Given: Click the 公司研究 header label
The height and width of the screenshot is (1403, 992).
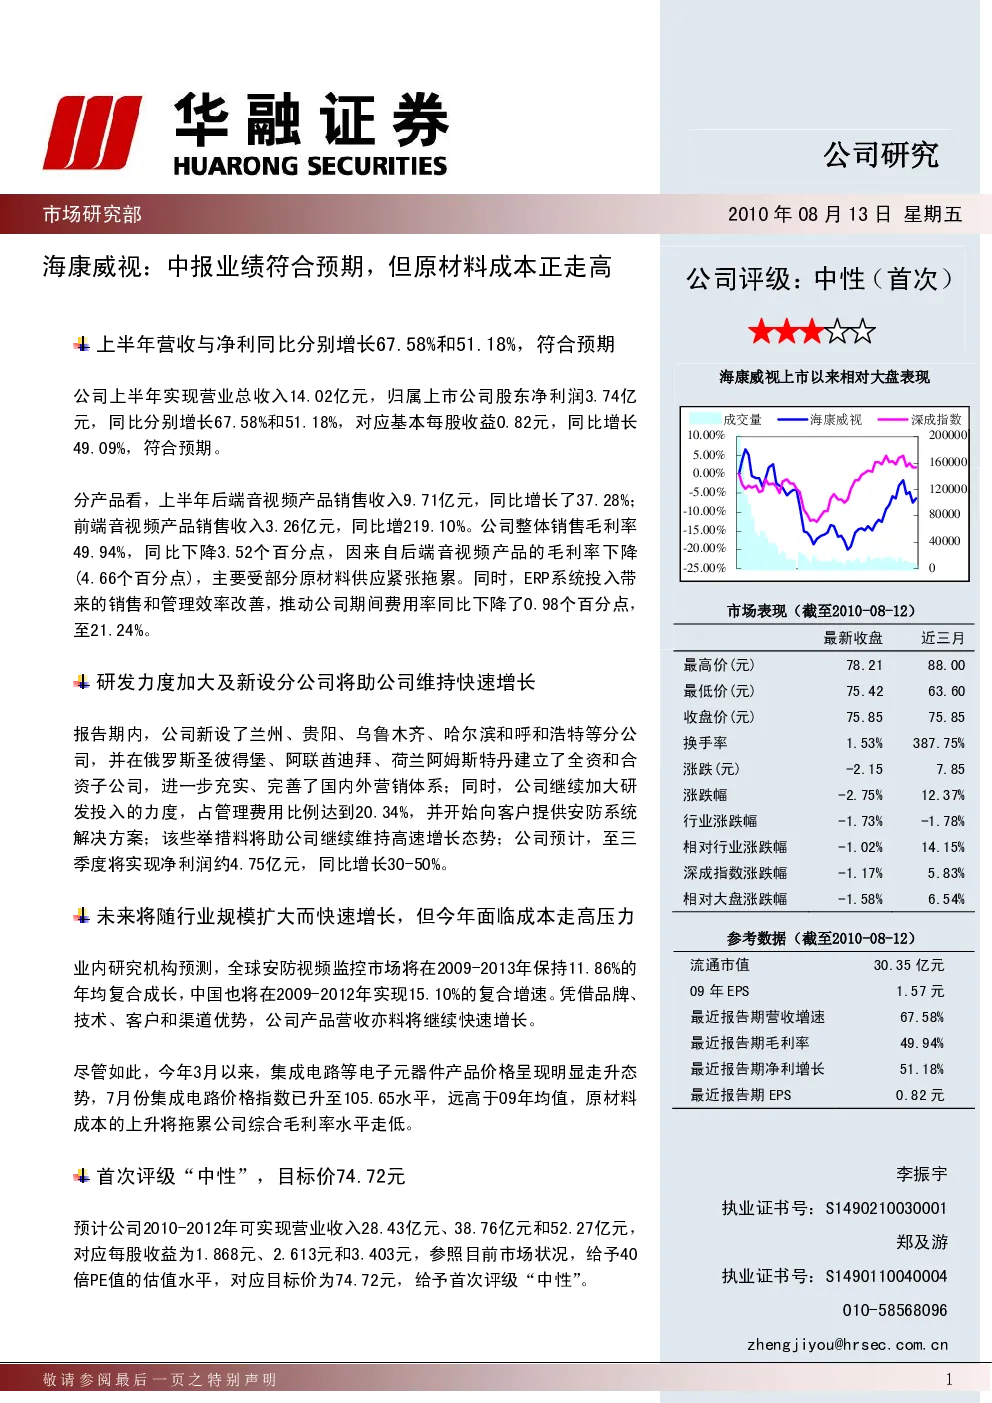Looking at the screenshot, I should tap(881, 155).
